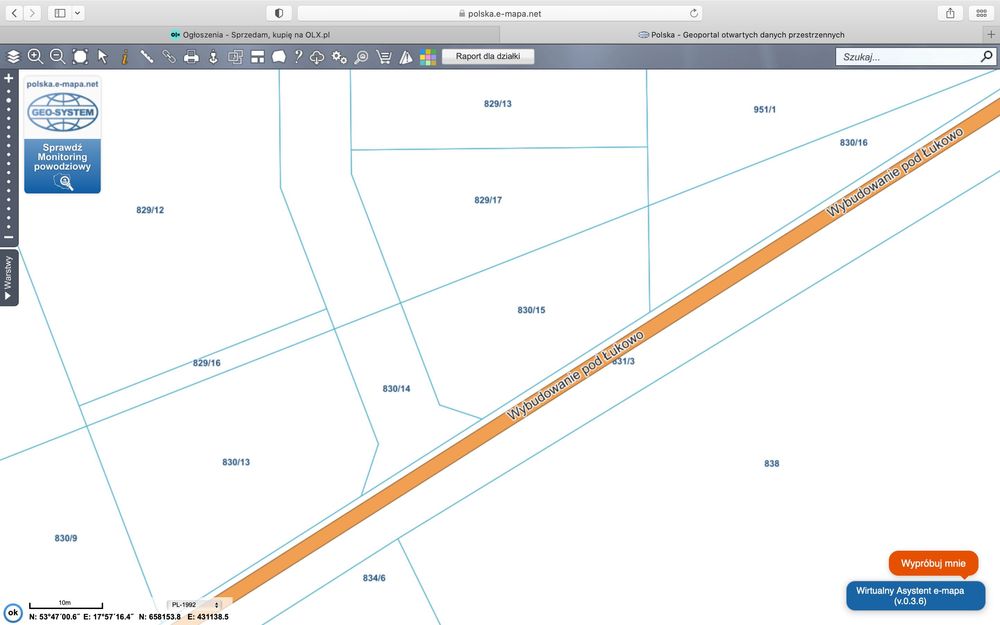This screenshot has width=1000, height=625.
Task: Toggle the Safari sidebar button
Action: coord(60,13)
